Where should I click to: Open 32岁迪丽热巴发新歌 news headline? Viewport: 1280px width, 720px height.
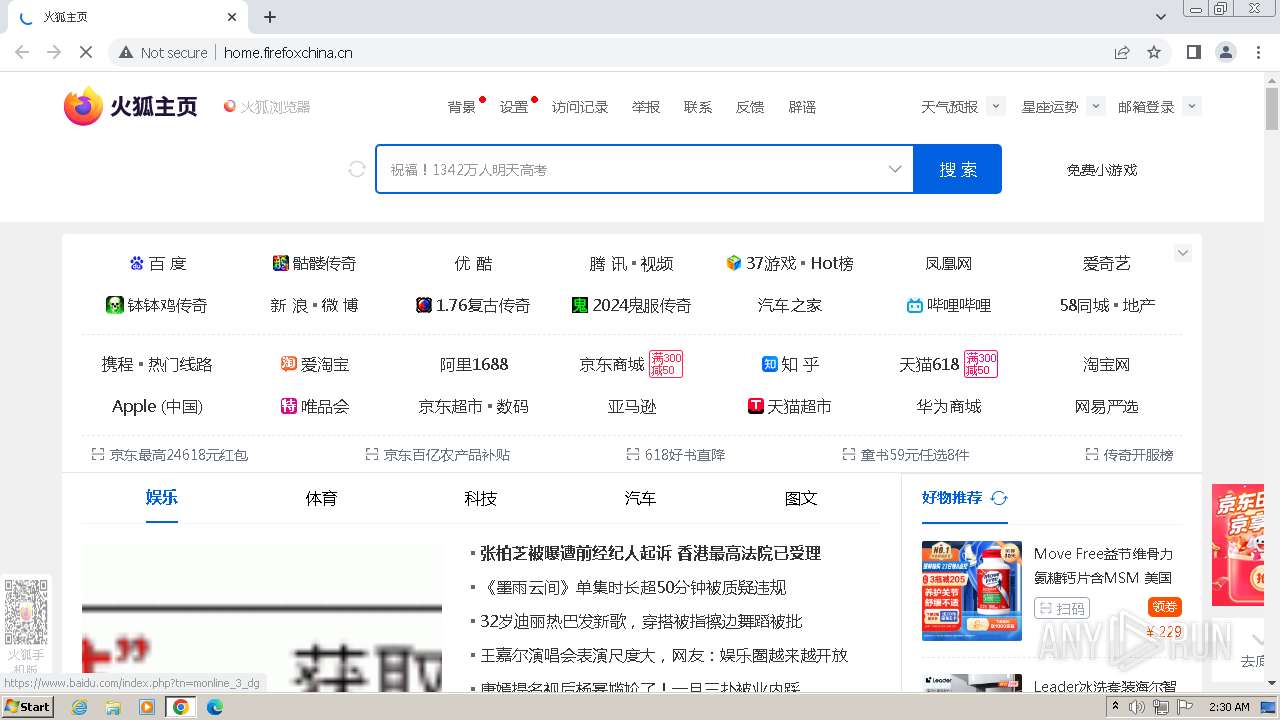(641, 621)
